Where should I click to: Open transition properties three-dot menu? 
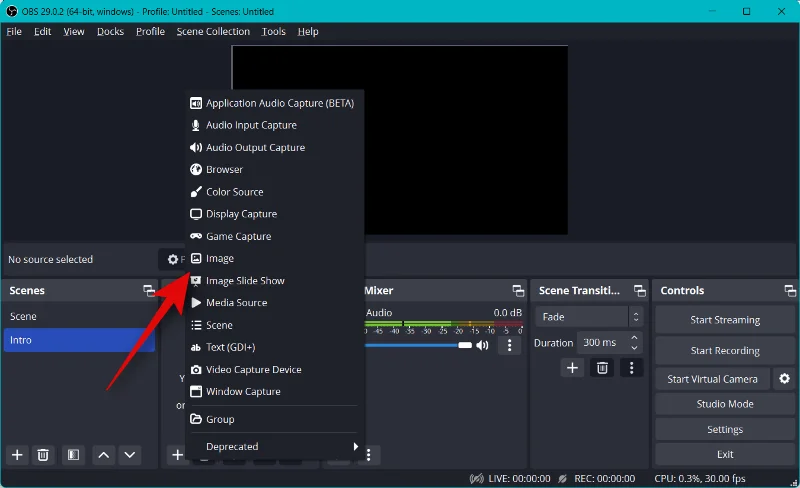coord(632,368)
